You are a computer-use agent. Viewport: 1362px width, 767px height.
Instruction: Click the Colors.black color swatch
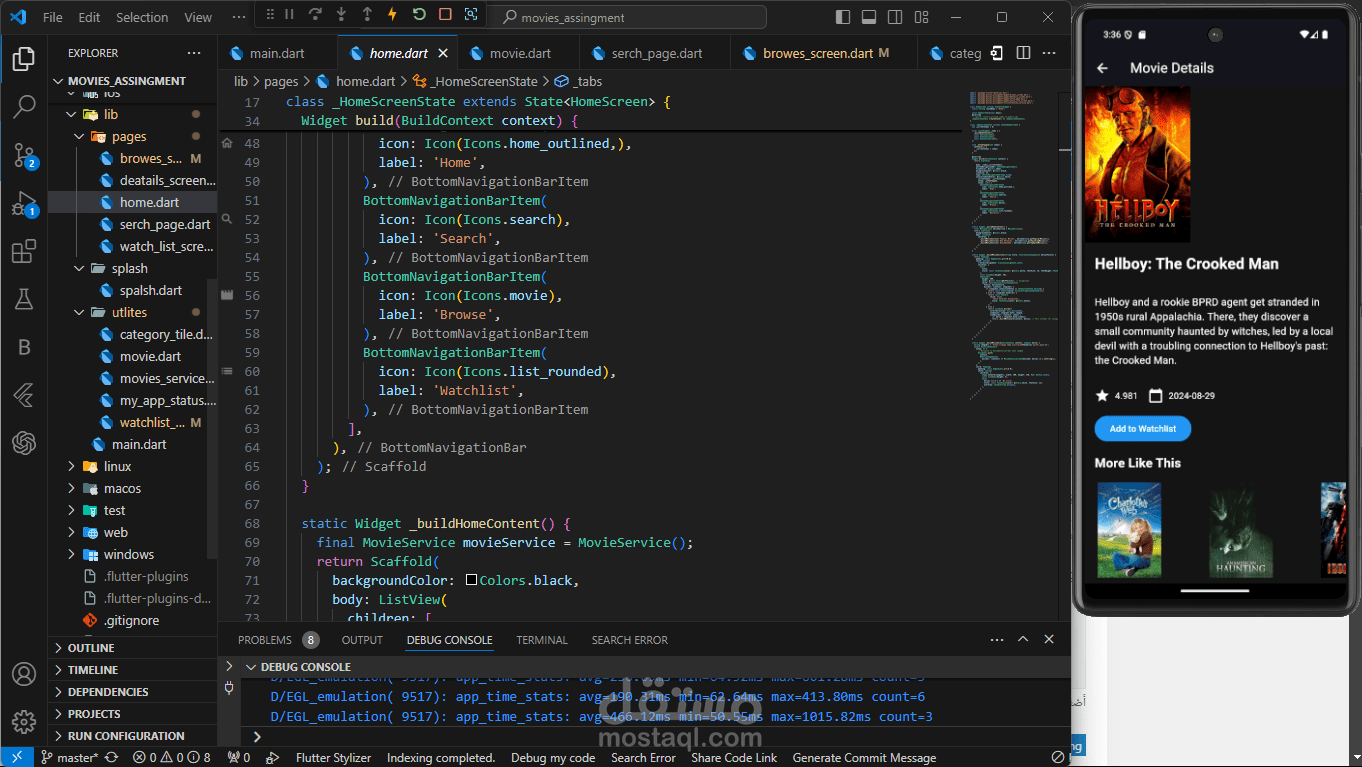pyautogui.click(x=471, y=580)
